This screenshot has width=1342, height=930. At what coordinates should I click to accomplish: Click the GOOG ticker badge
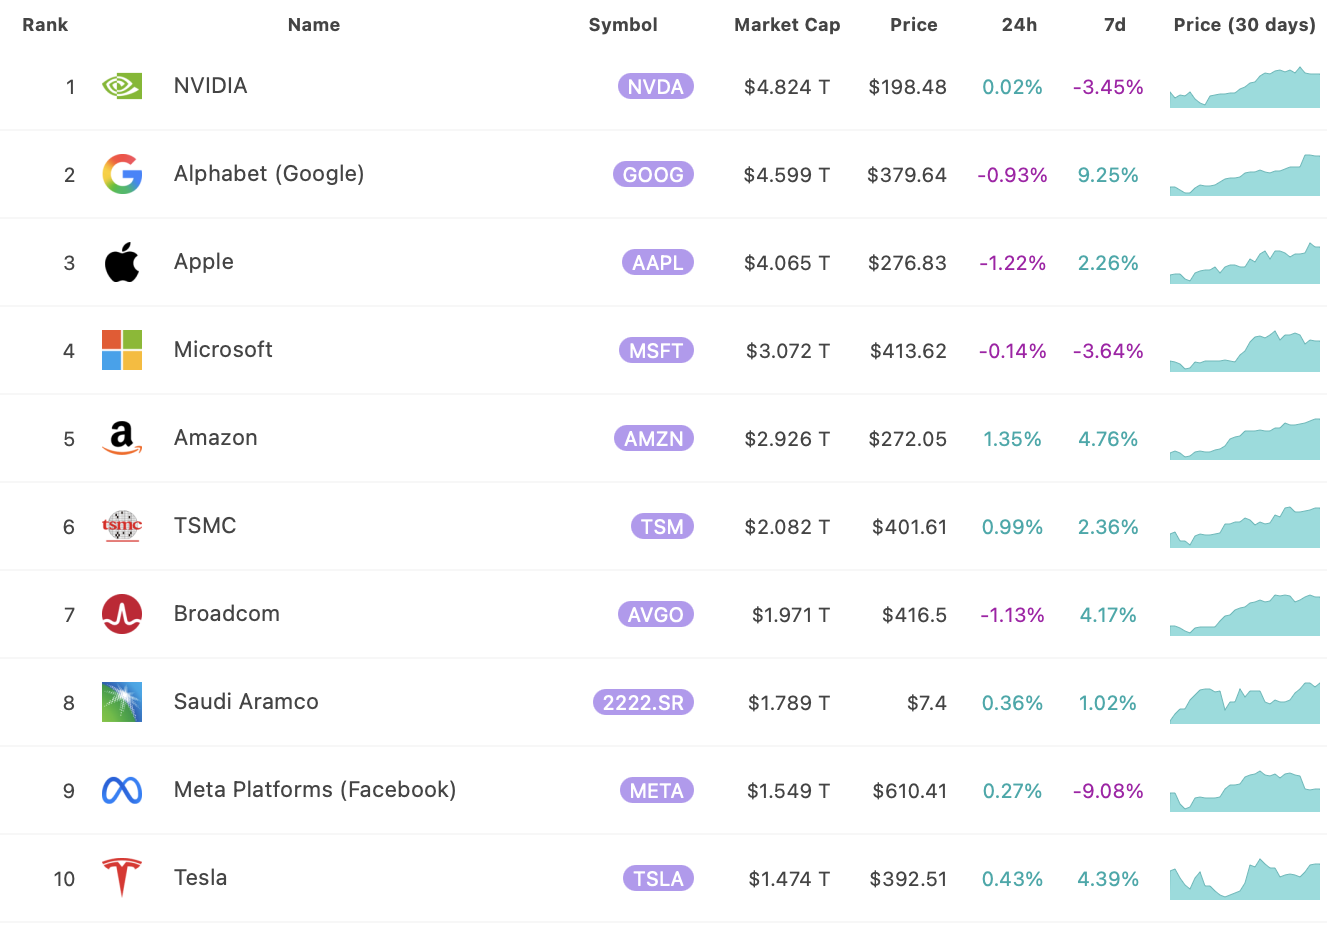tap(653, 175)
